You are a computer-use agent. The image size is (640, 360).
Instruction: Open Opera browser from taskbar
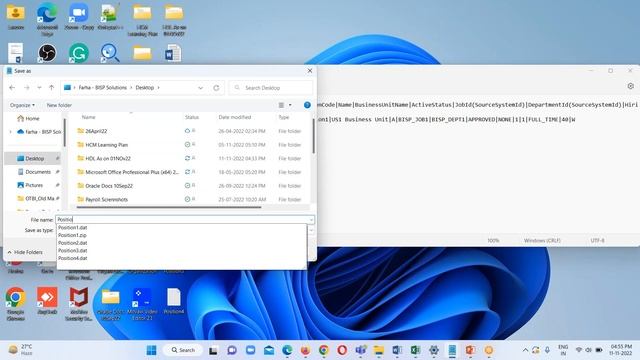342,350
